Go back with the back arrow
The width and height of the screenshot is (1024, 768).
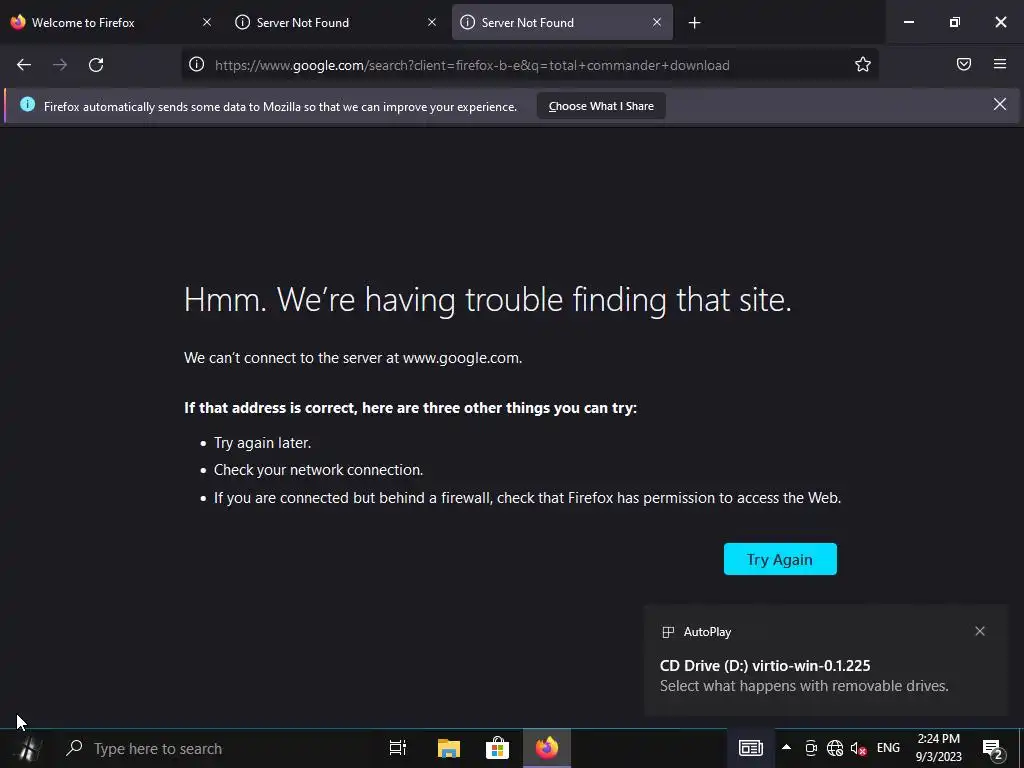(24, 65)
